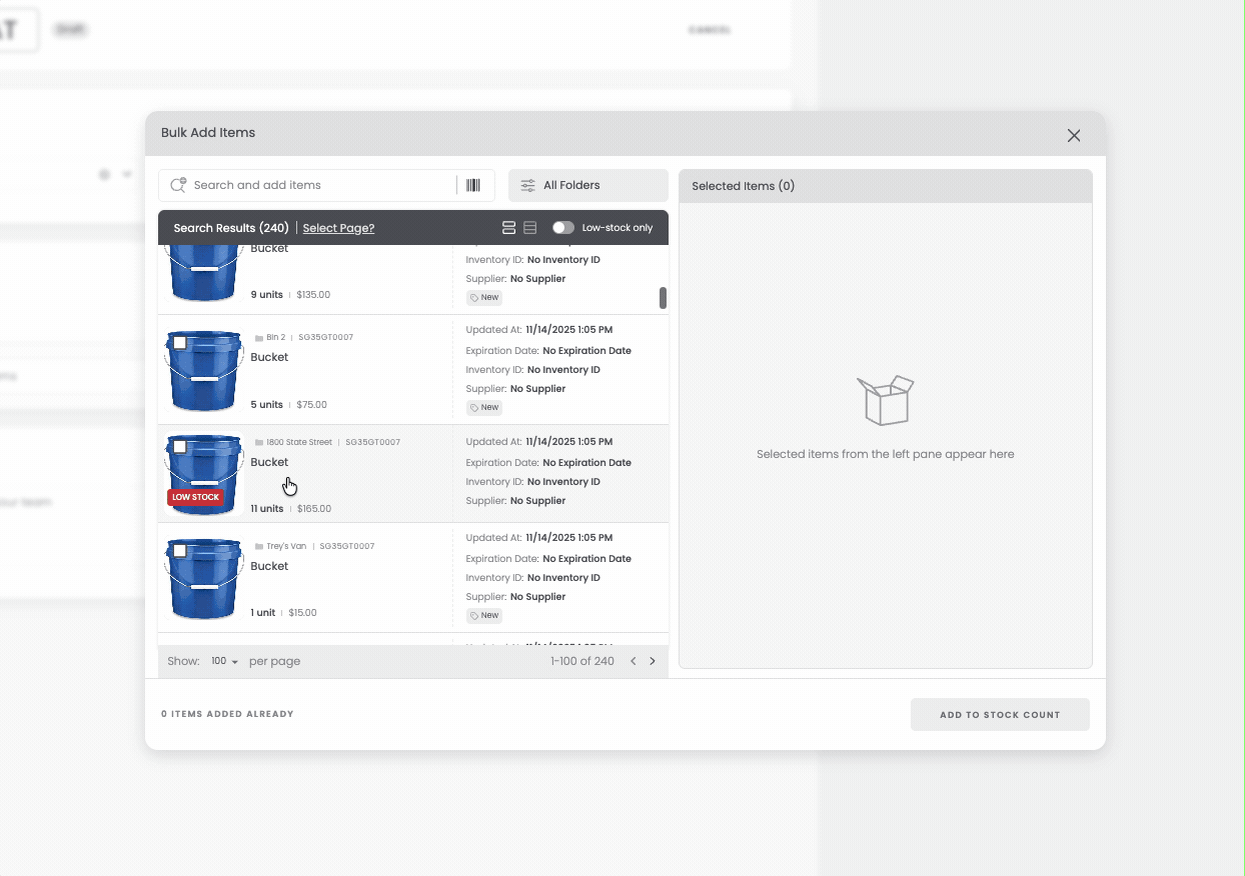The height and width of the screenshot is (876, 1245).
Task: Tick the Trey's Van Bucket checkbox
Action: click(x=180, y=551)
